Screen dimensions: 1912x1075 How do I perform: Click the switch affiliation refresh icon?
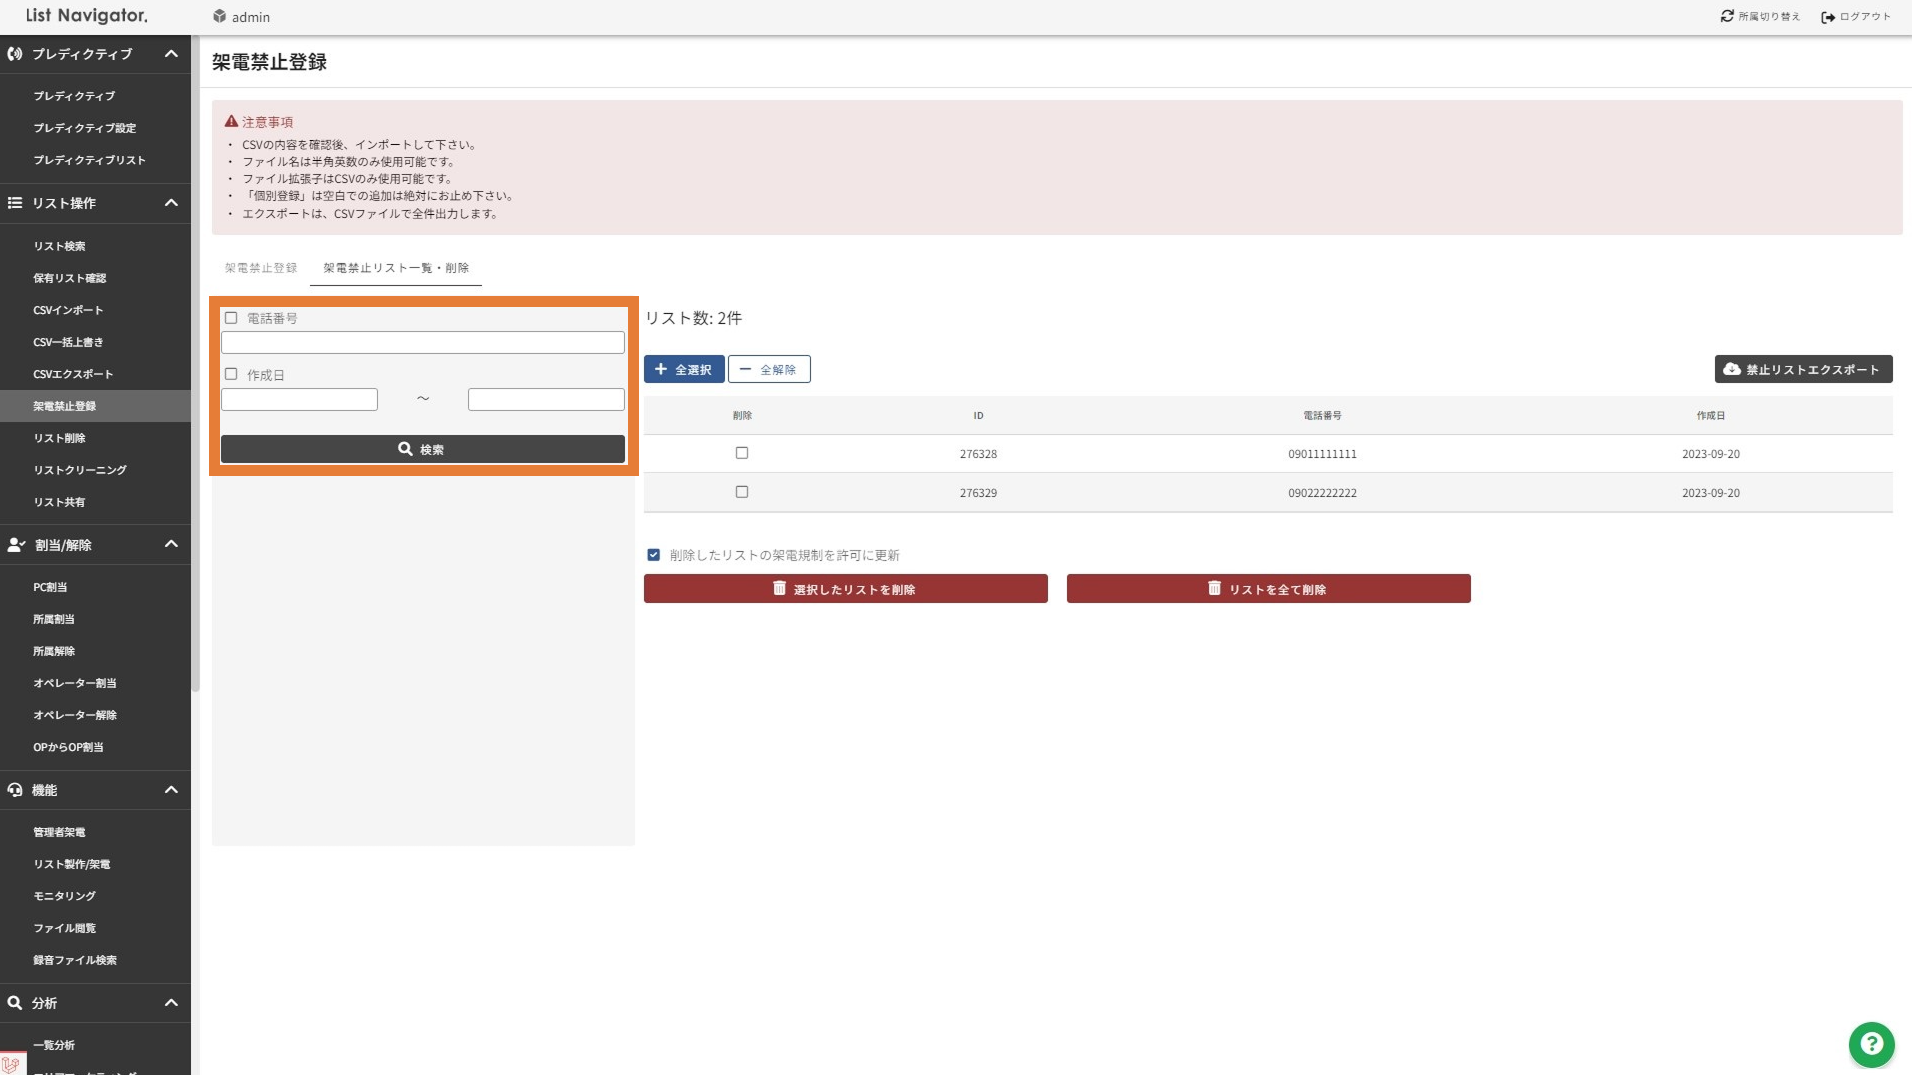[1727, 16]
